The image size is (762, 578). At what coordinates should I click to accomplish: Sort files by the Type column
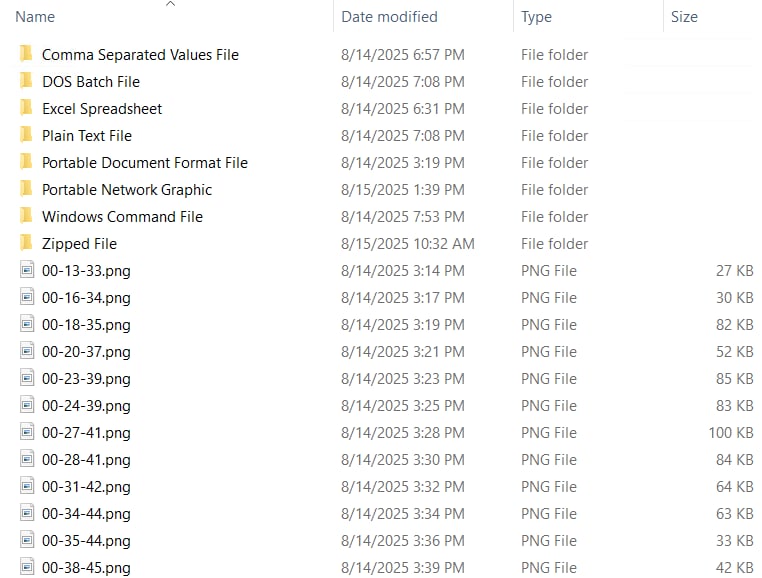tap(536, 17)
